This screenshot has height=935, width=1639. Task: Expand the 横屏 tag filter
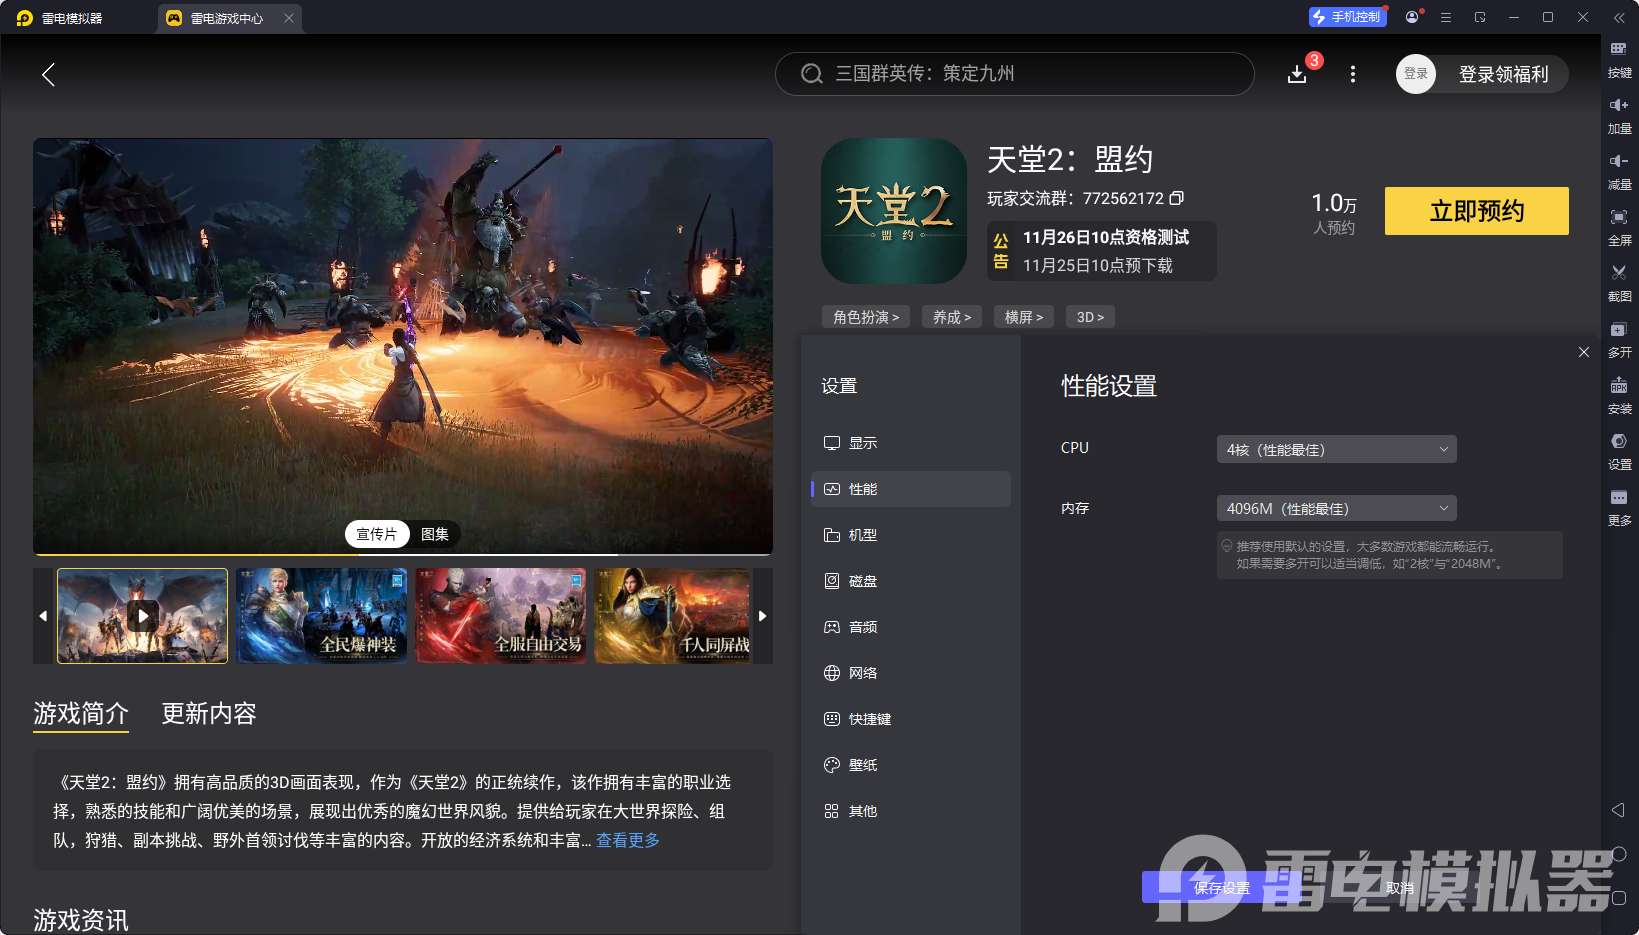pyautogui.click(x=1023, y=316)
